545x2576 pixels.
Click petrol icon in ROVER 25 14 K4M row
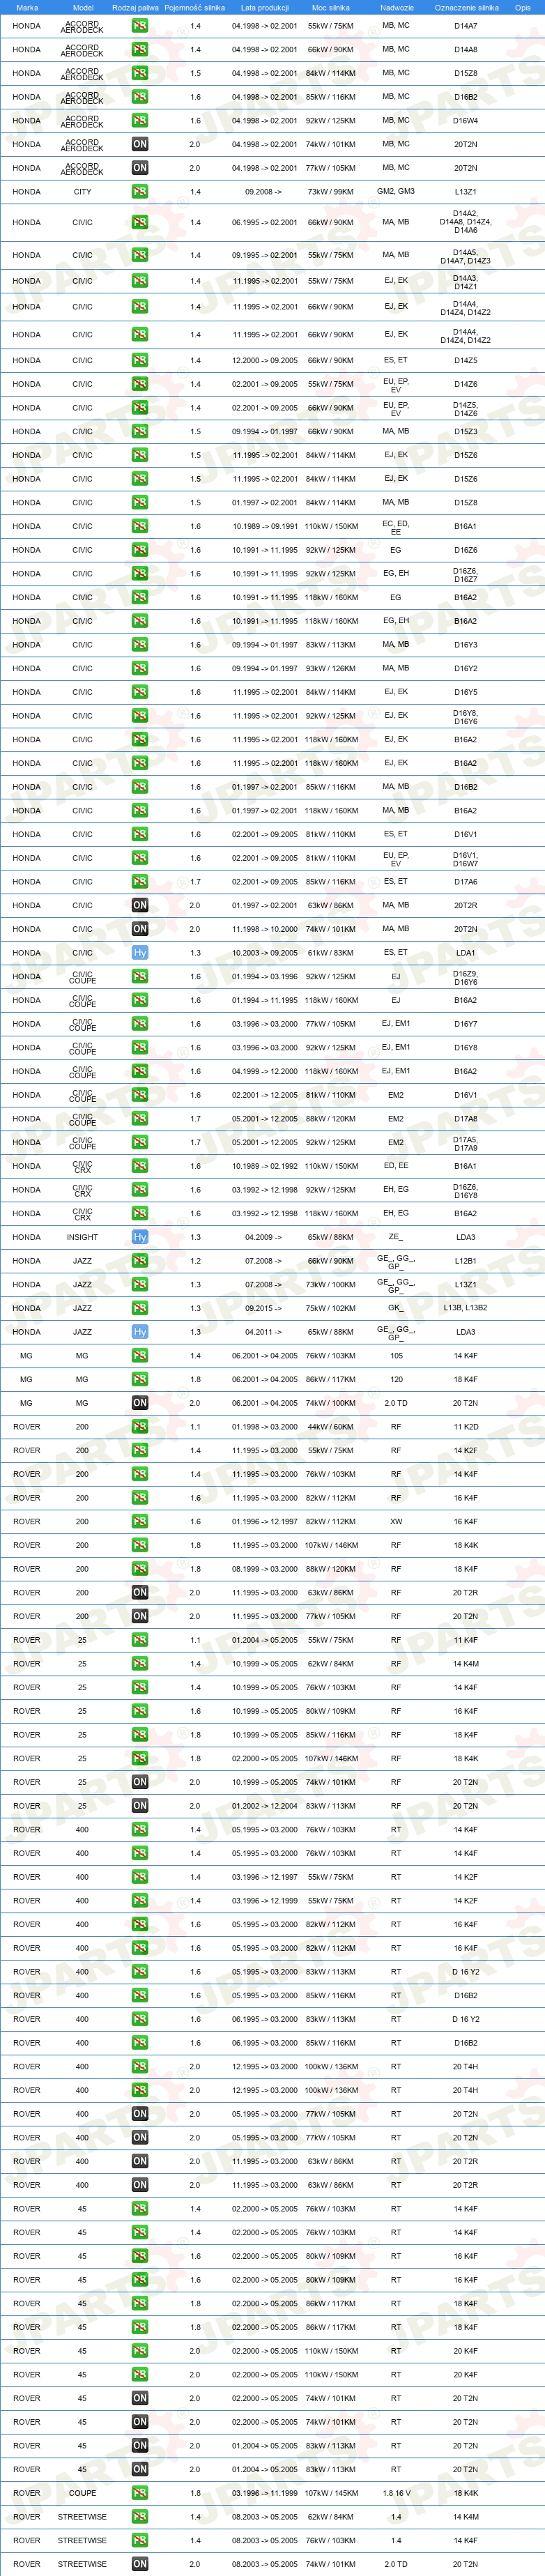(x=140, y=1664)
